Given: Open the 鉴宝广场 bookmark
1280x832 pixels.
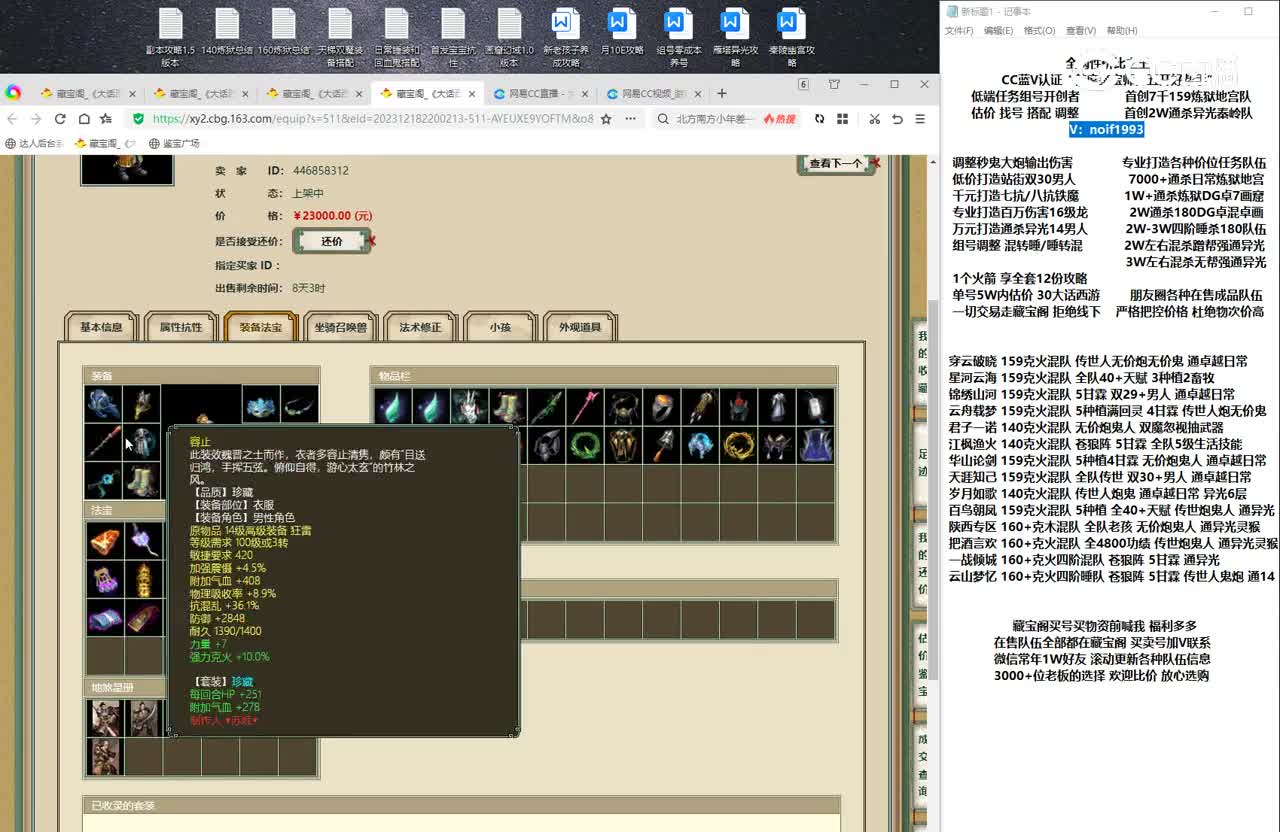Looking at the screenshot, I should (174, 143).
